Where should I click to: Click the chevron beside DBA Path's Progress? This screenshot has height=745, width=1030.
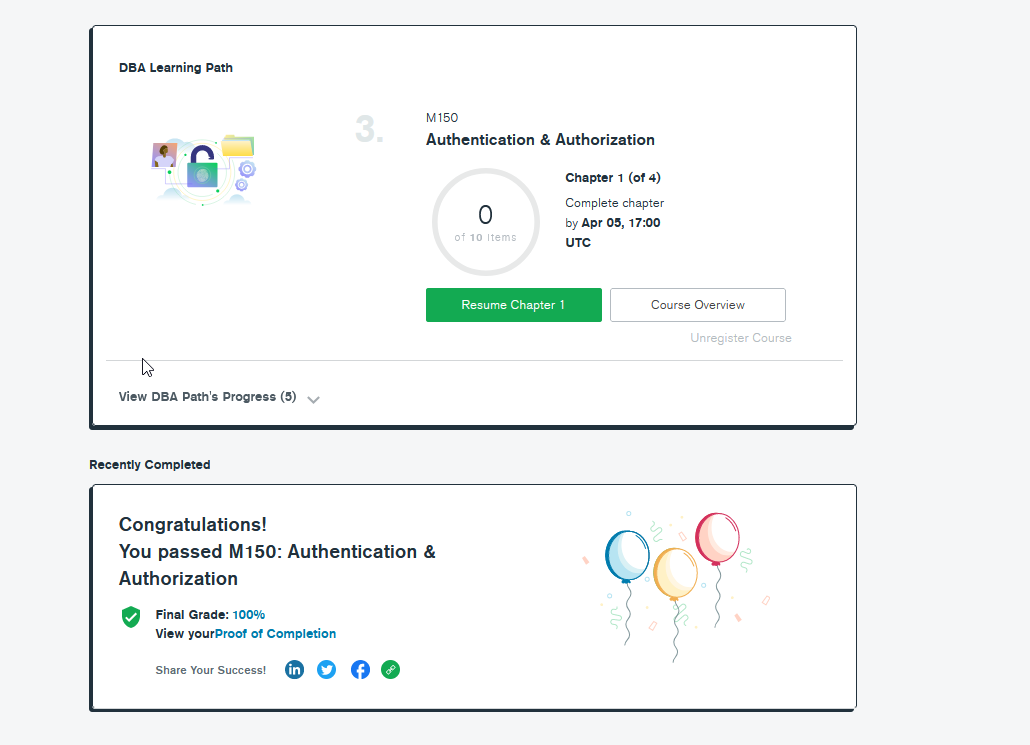[x=313, y=399]
